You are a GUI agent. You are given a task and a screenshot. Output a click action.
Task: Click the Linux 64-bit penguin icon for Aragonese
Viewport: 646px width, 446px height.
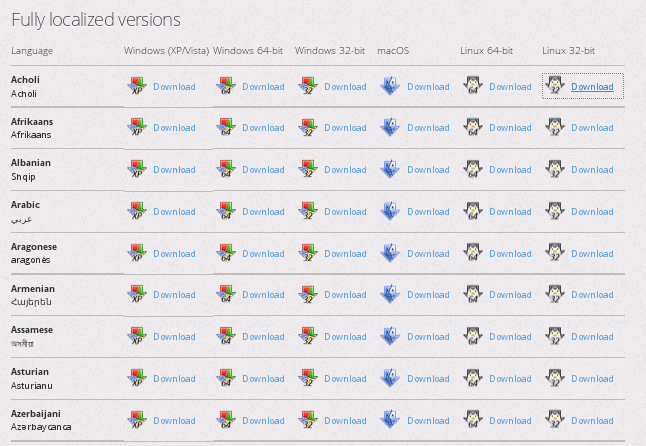(472, 254)
